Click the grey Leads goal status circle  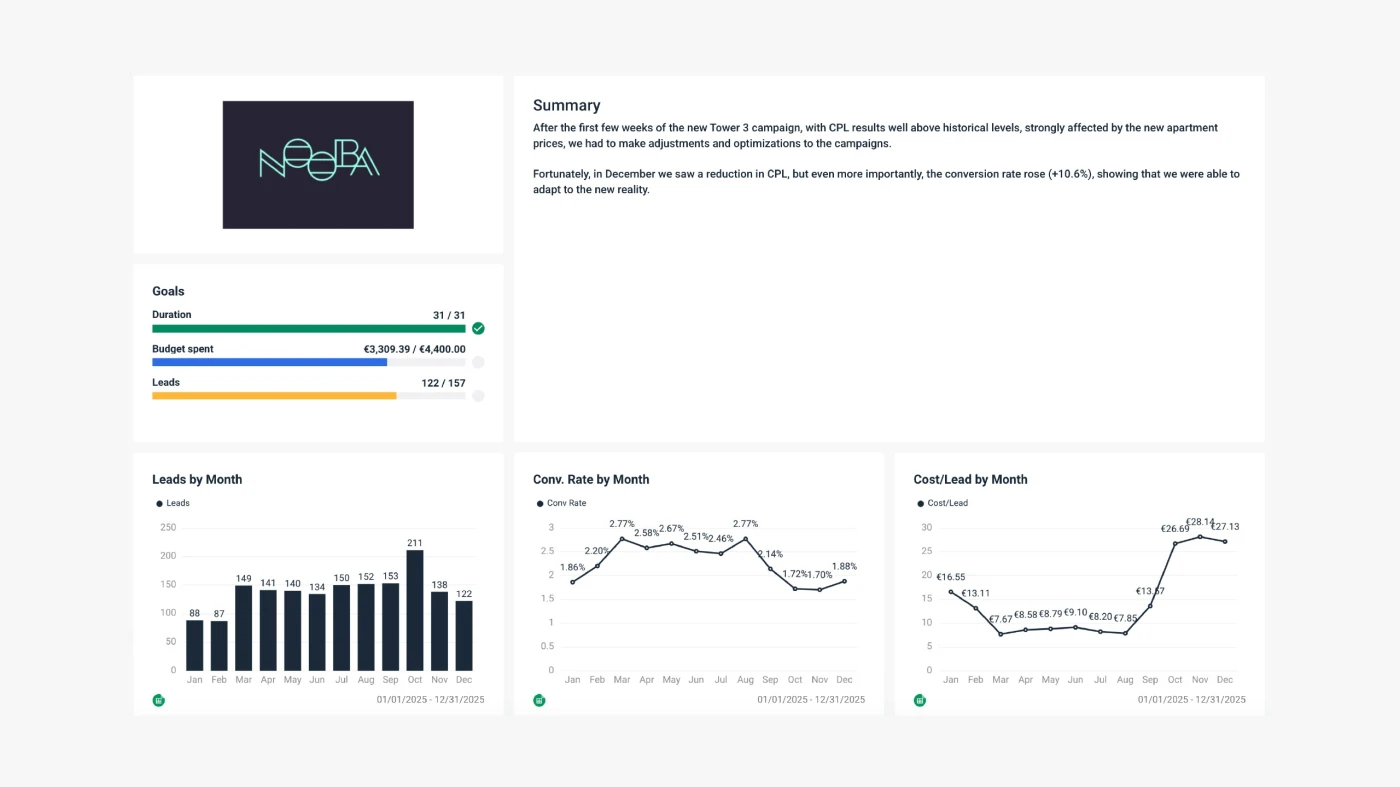[x=478, y=396]
